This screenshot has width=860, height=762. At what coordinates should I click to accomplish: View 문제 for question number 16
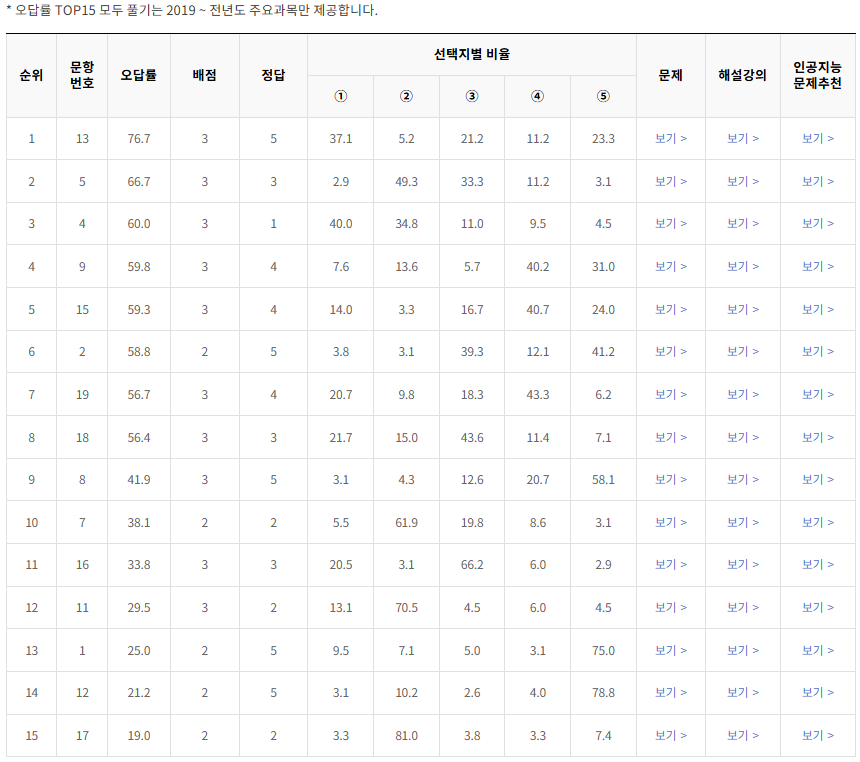click(669, 564)
